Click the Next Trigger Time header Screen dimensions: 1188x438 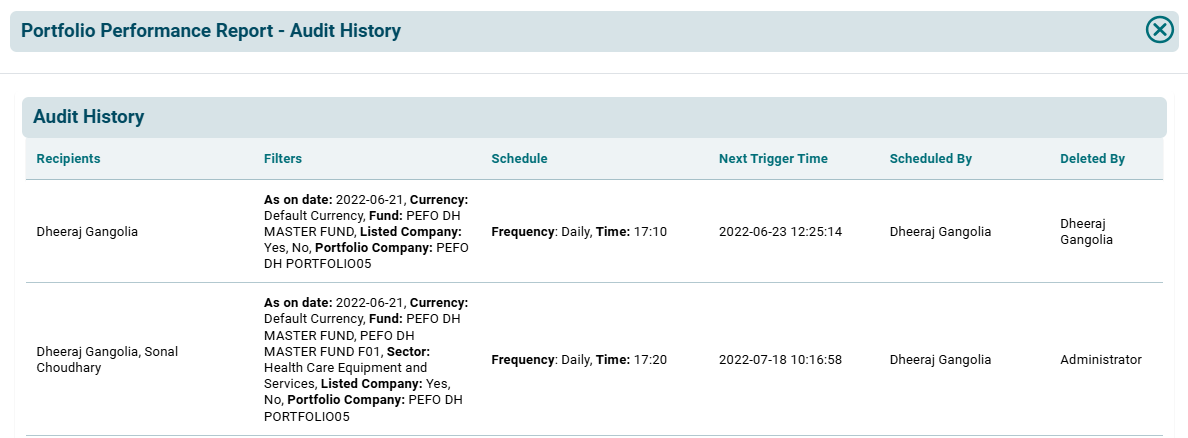tap(773, 159)
